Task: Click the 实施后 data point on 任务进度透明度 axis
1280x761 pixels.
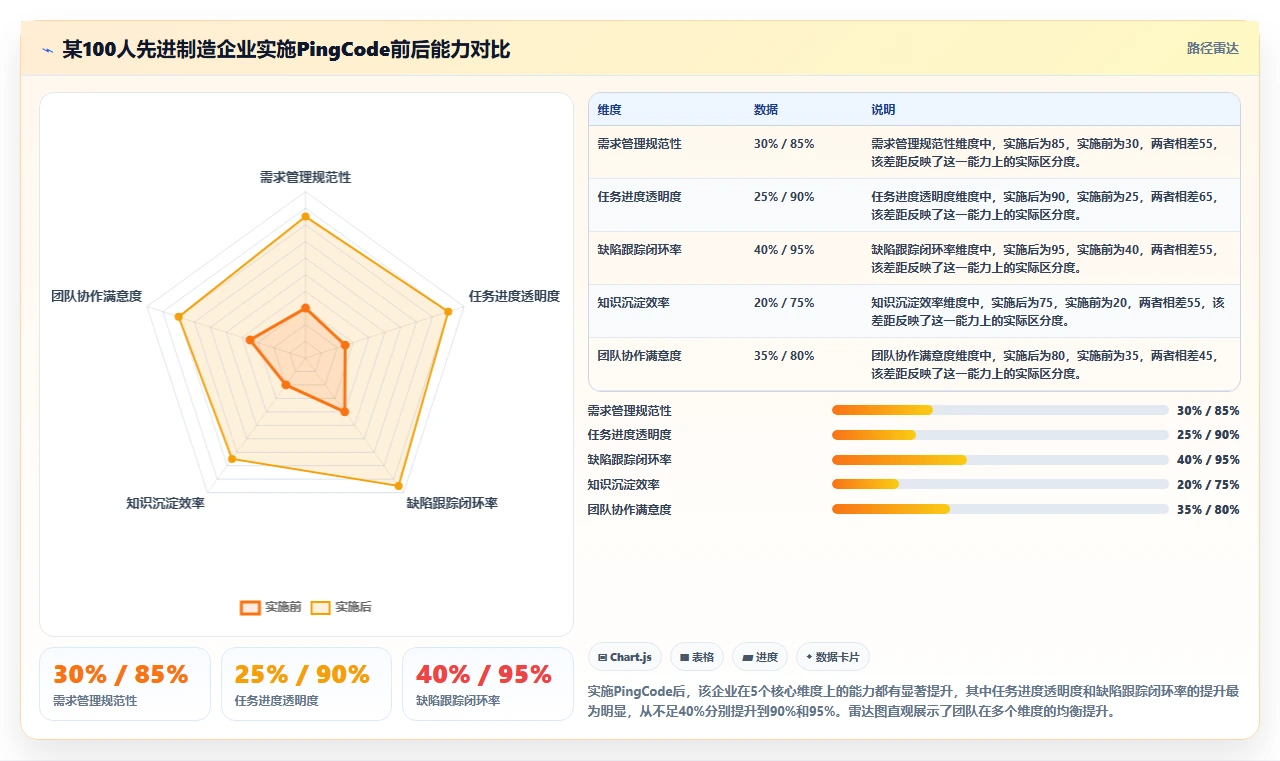Action: [447, 312]
